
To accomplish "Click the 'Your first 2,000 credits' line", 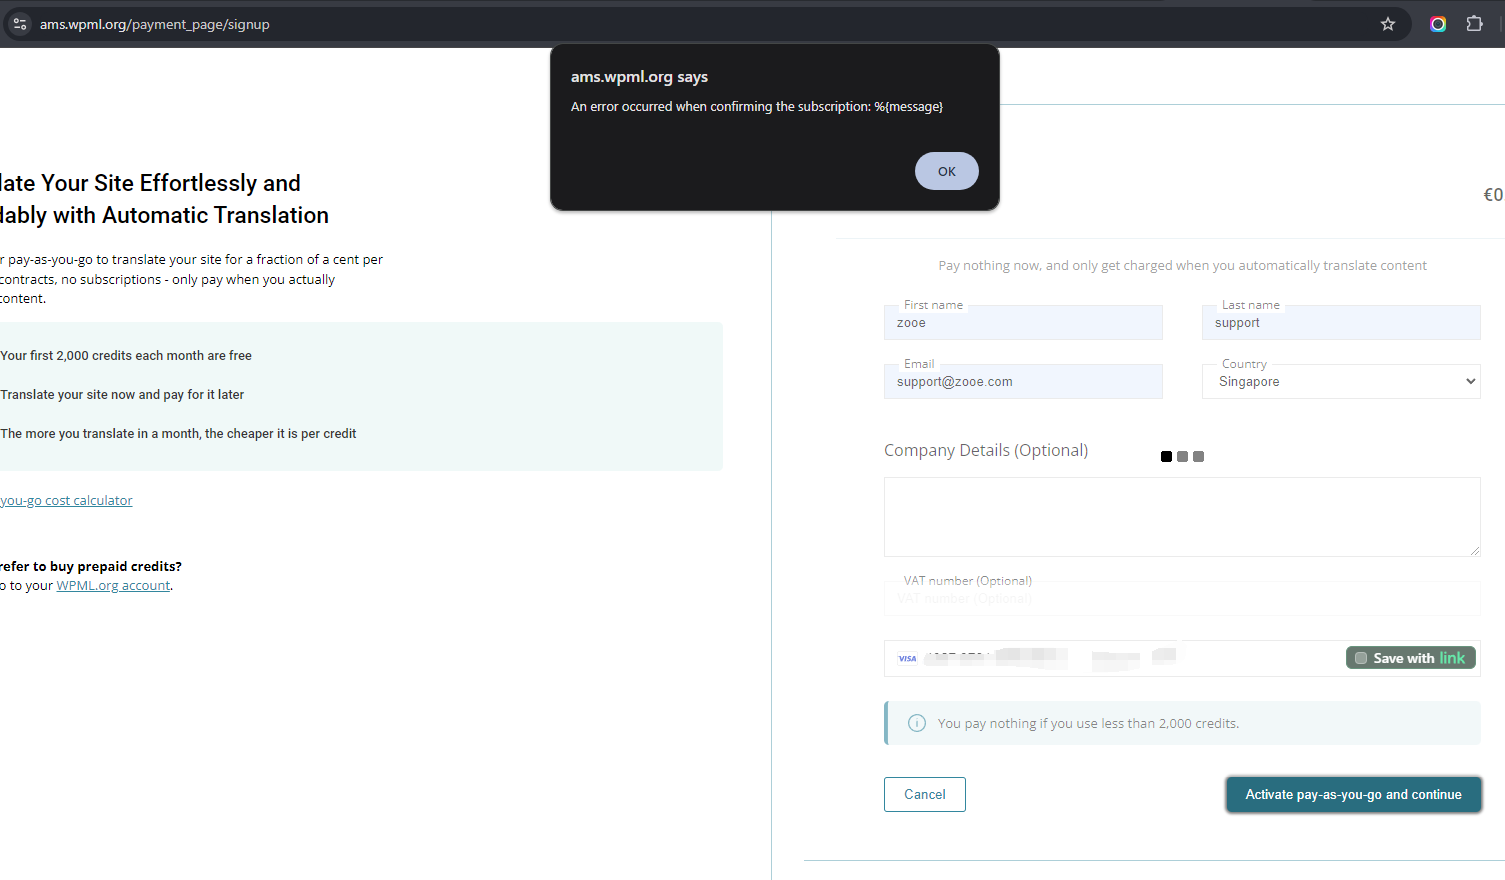I will 126,355.
